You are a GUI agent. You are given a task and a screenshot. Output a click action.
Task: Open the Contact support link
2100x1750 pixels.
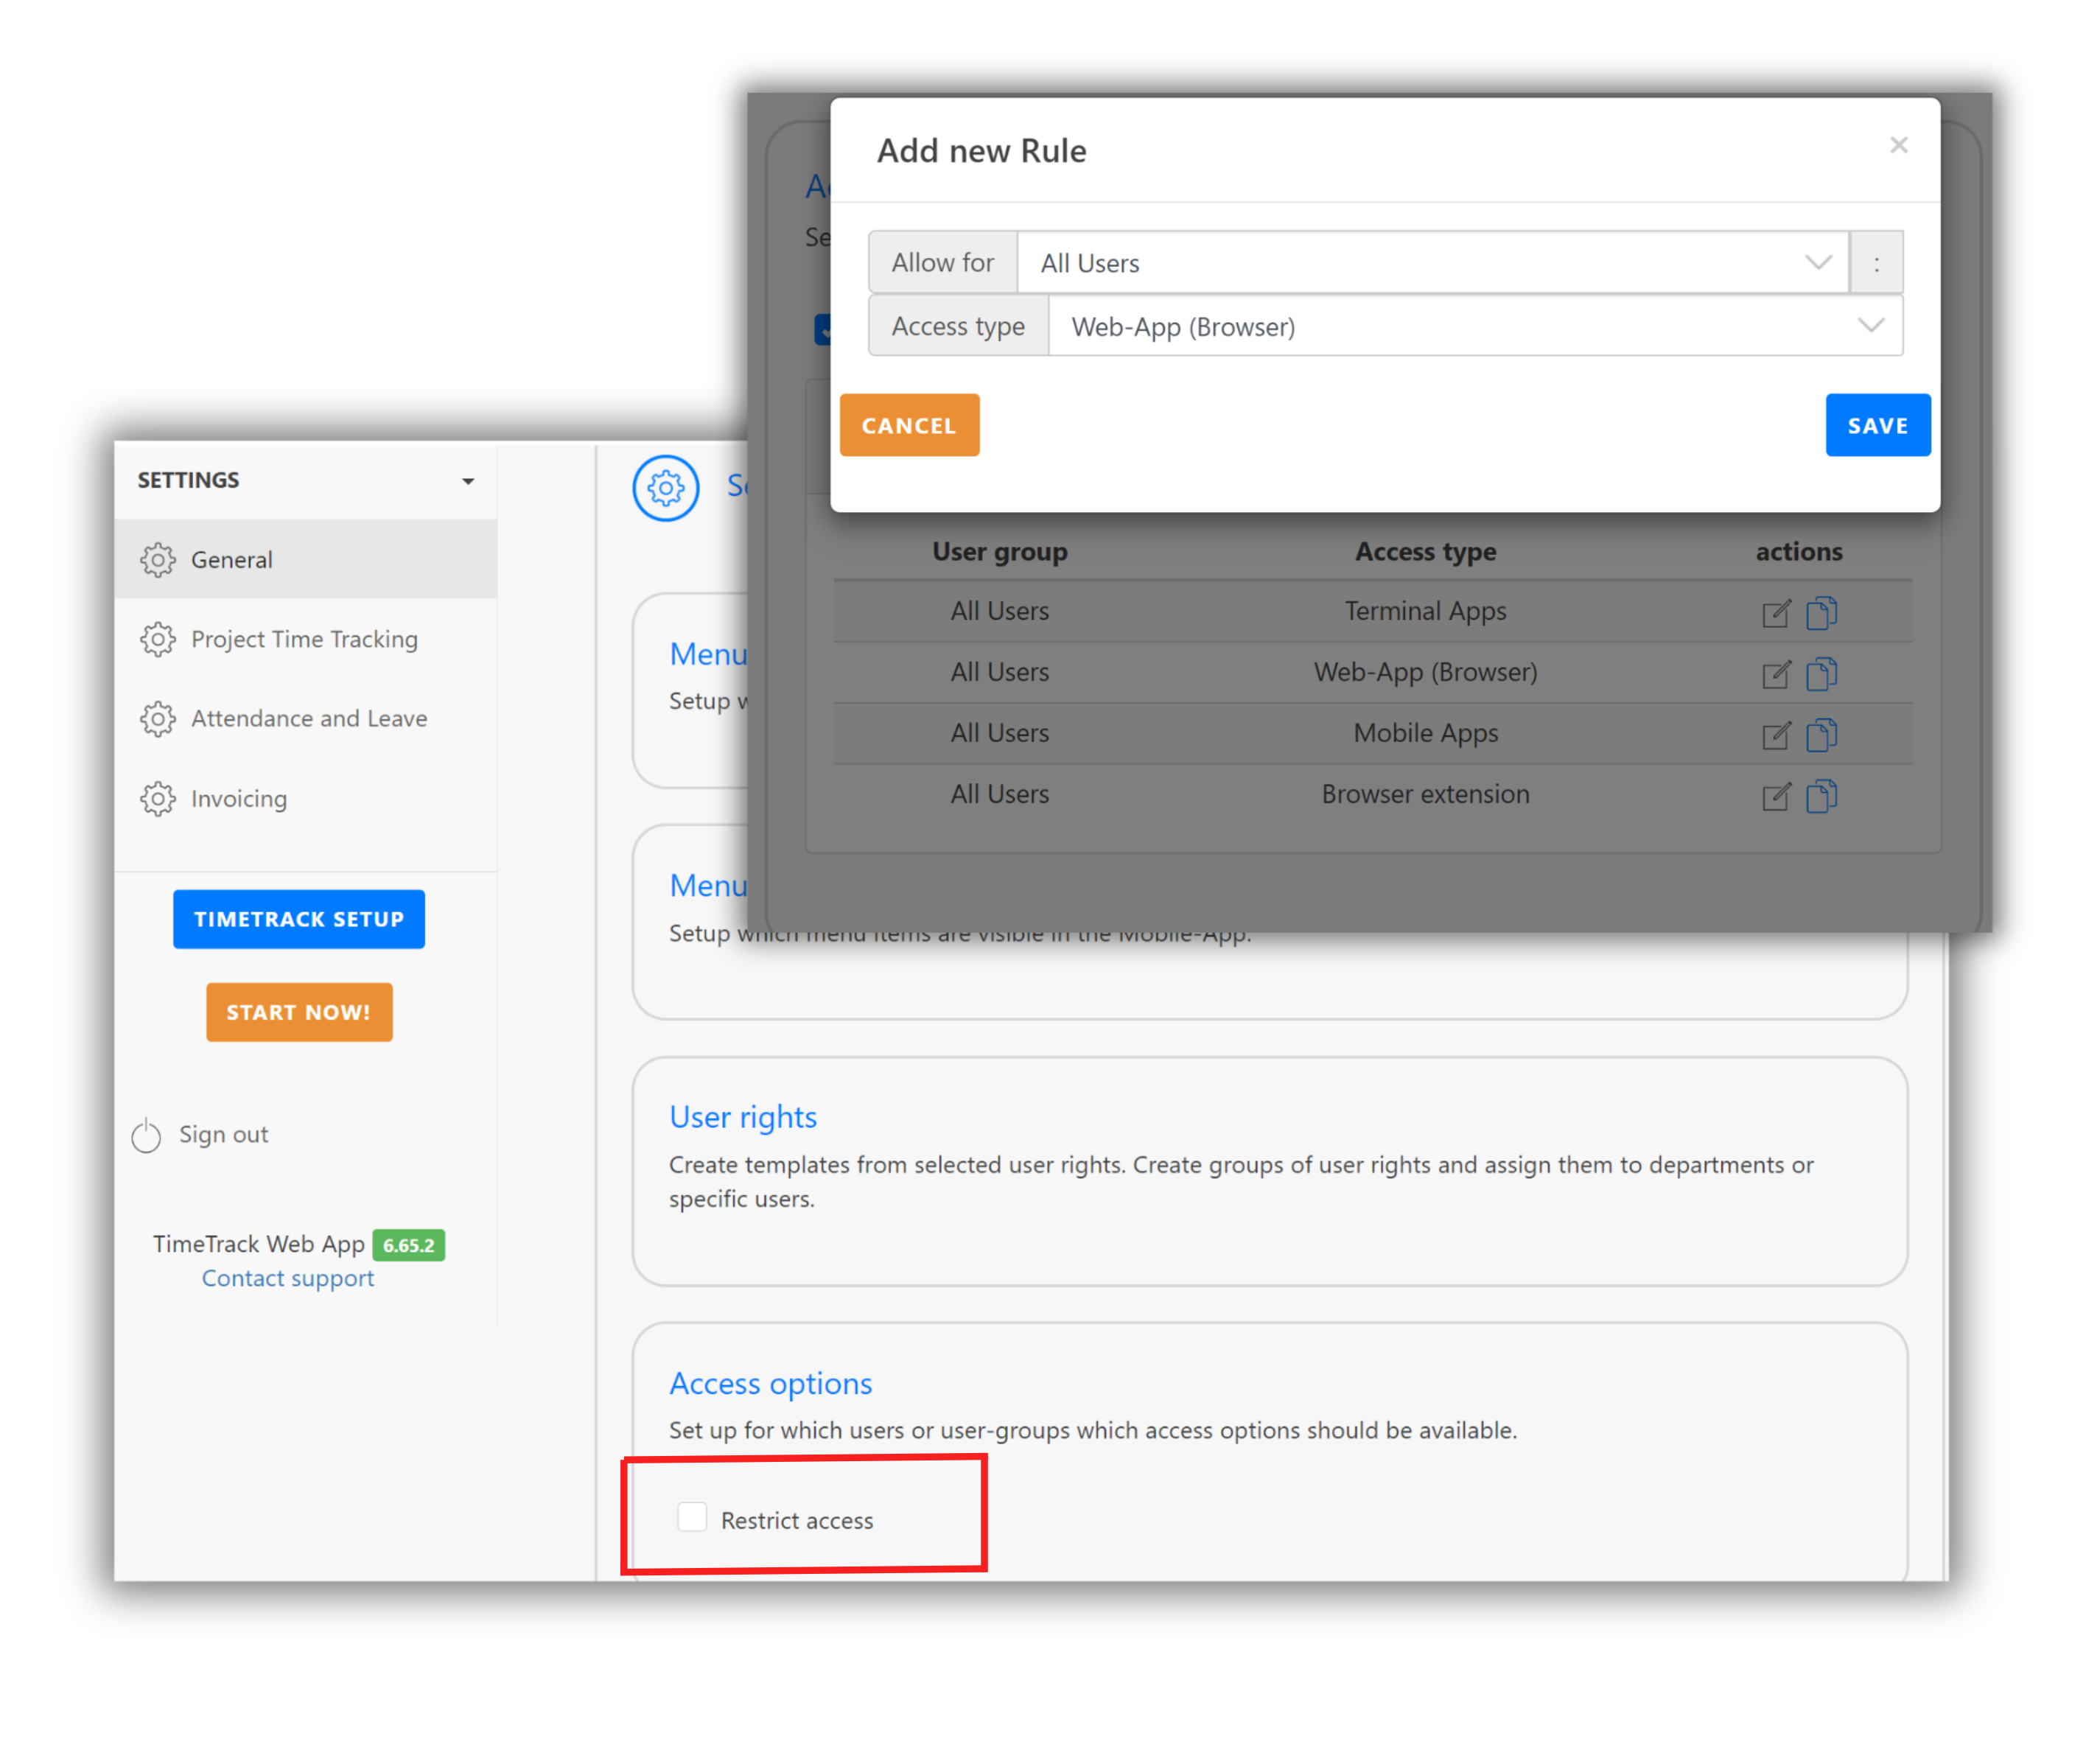coord(288,1278)
